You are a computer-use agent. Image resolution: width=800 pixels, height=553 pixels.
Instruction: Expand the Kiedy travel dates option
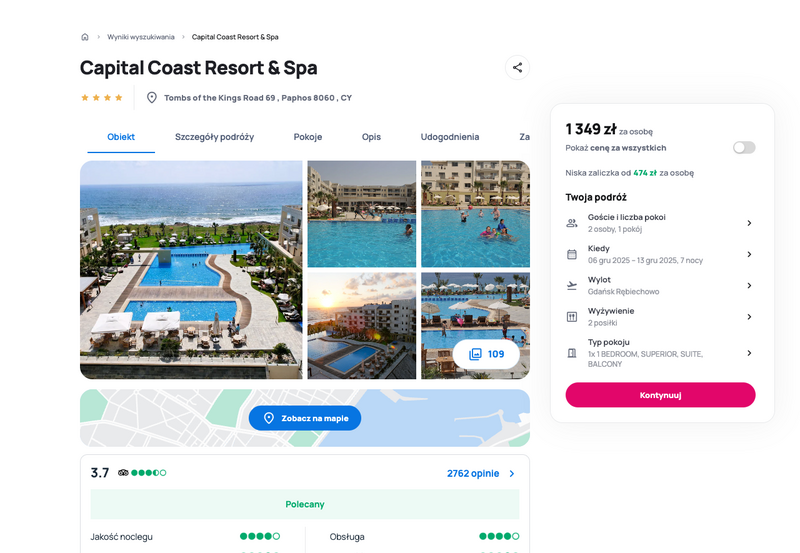[x=660, y=254]
